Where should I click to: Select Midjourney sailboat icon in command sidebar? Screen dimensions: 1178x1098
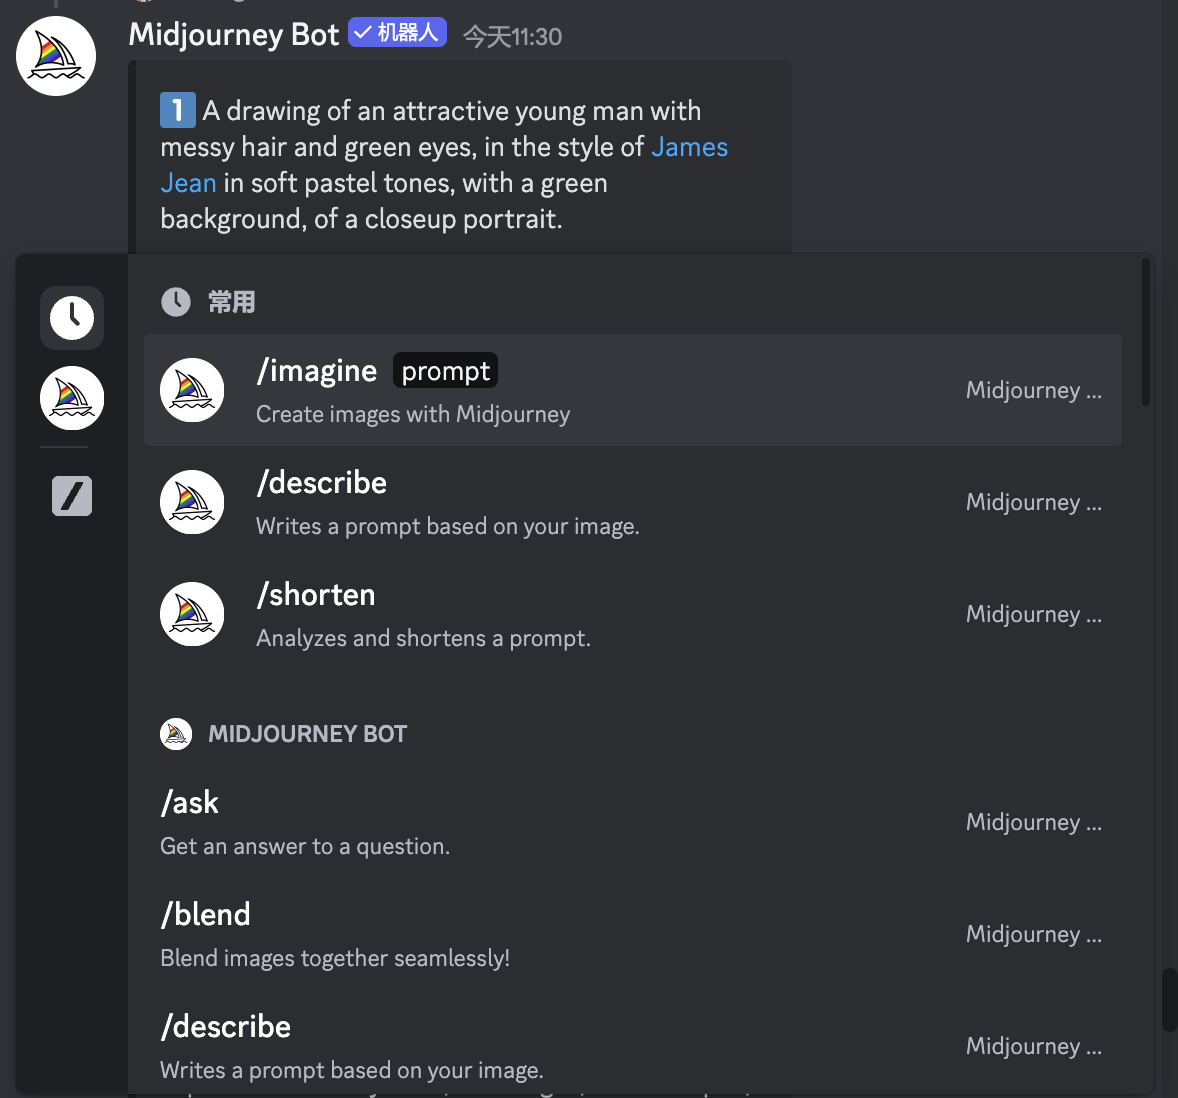pyautogui.click(x=72, y=398)
